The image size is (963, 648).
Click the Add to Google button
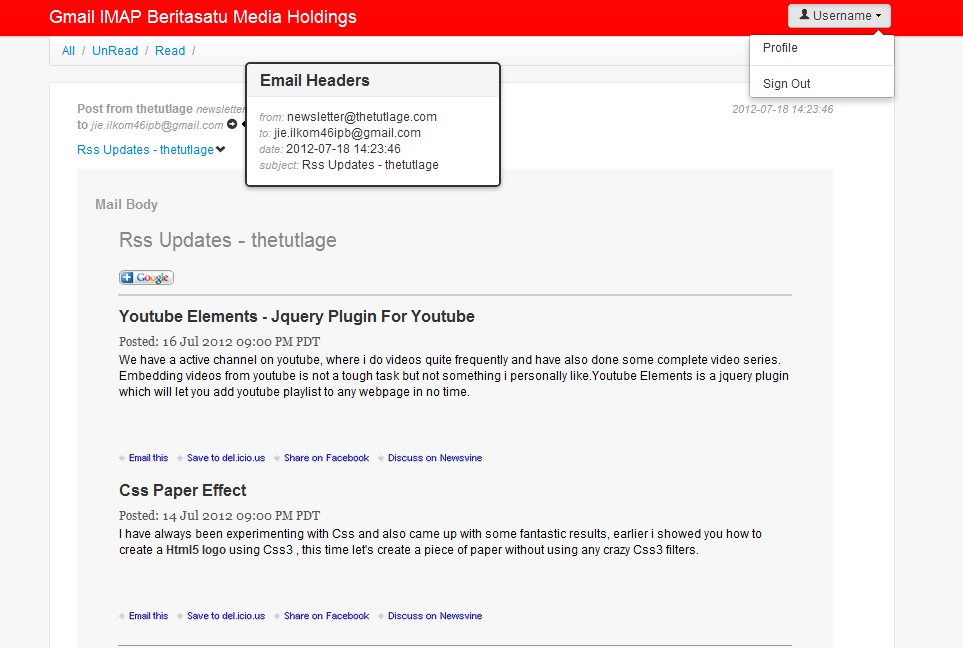tap(146, 278)
